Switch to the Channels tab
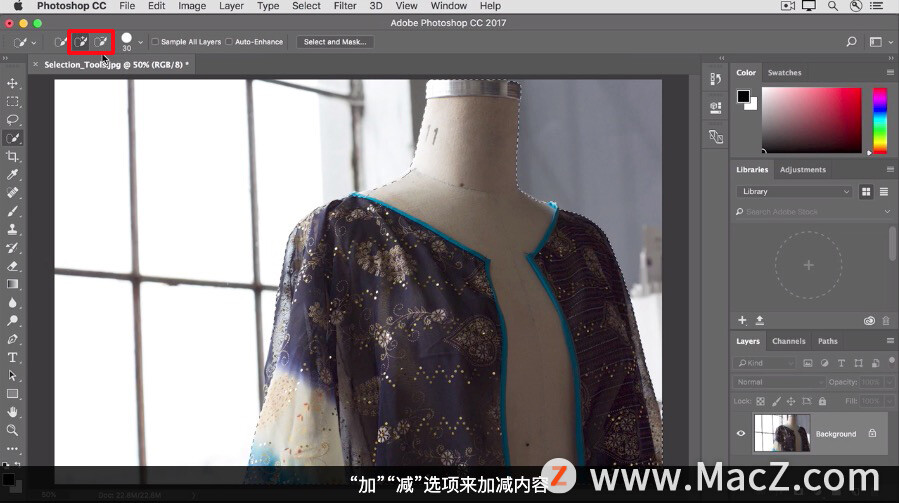Viewport: 899px width, 503px height. click(x=788, y=341)
